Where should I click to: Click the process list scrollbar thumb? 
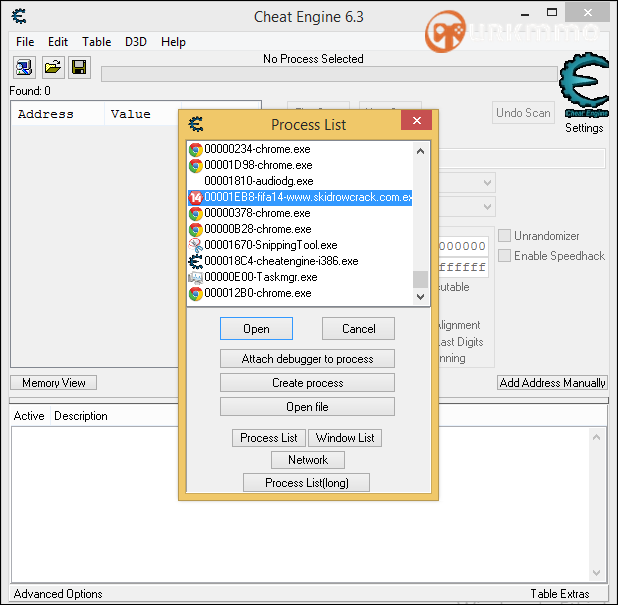click(x=421, y=279)
